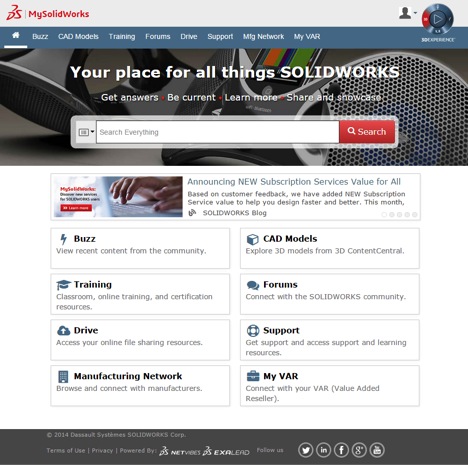Viewport: 468px width, 465px height.
Task: Click 'Browse and connect with manufacturers.' text
Action: (x=129, y=388)
